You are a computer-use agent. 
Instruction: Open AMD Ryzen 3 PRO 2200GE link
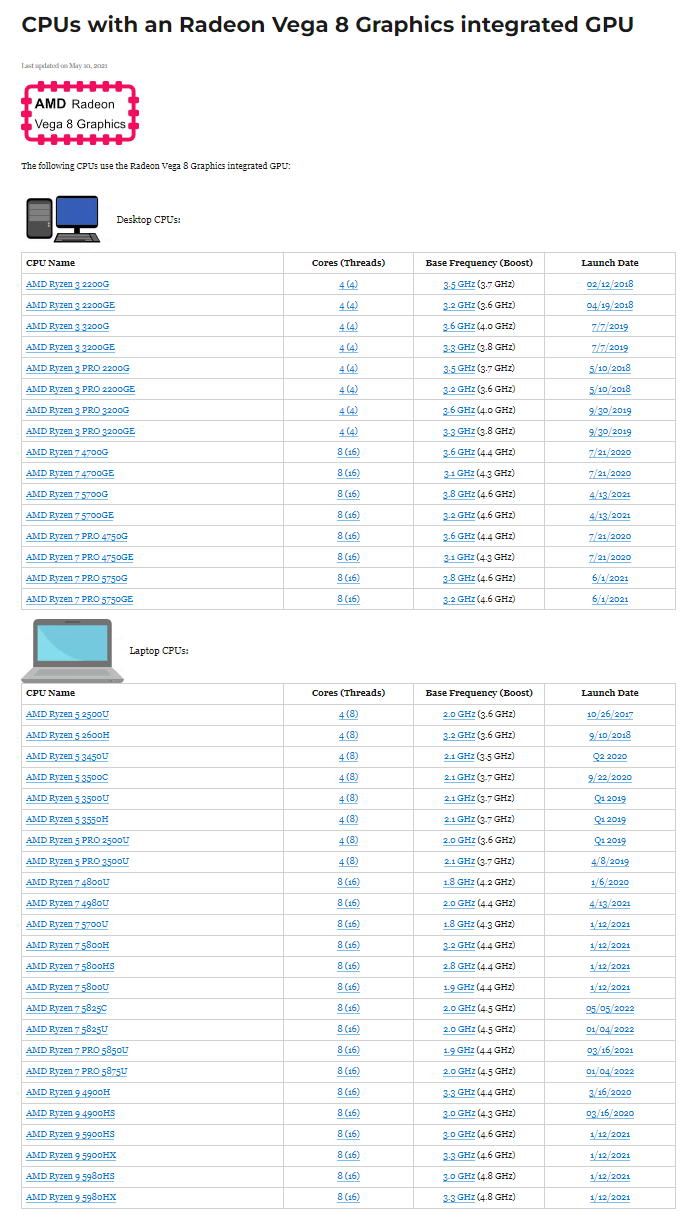(80, 390)
